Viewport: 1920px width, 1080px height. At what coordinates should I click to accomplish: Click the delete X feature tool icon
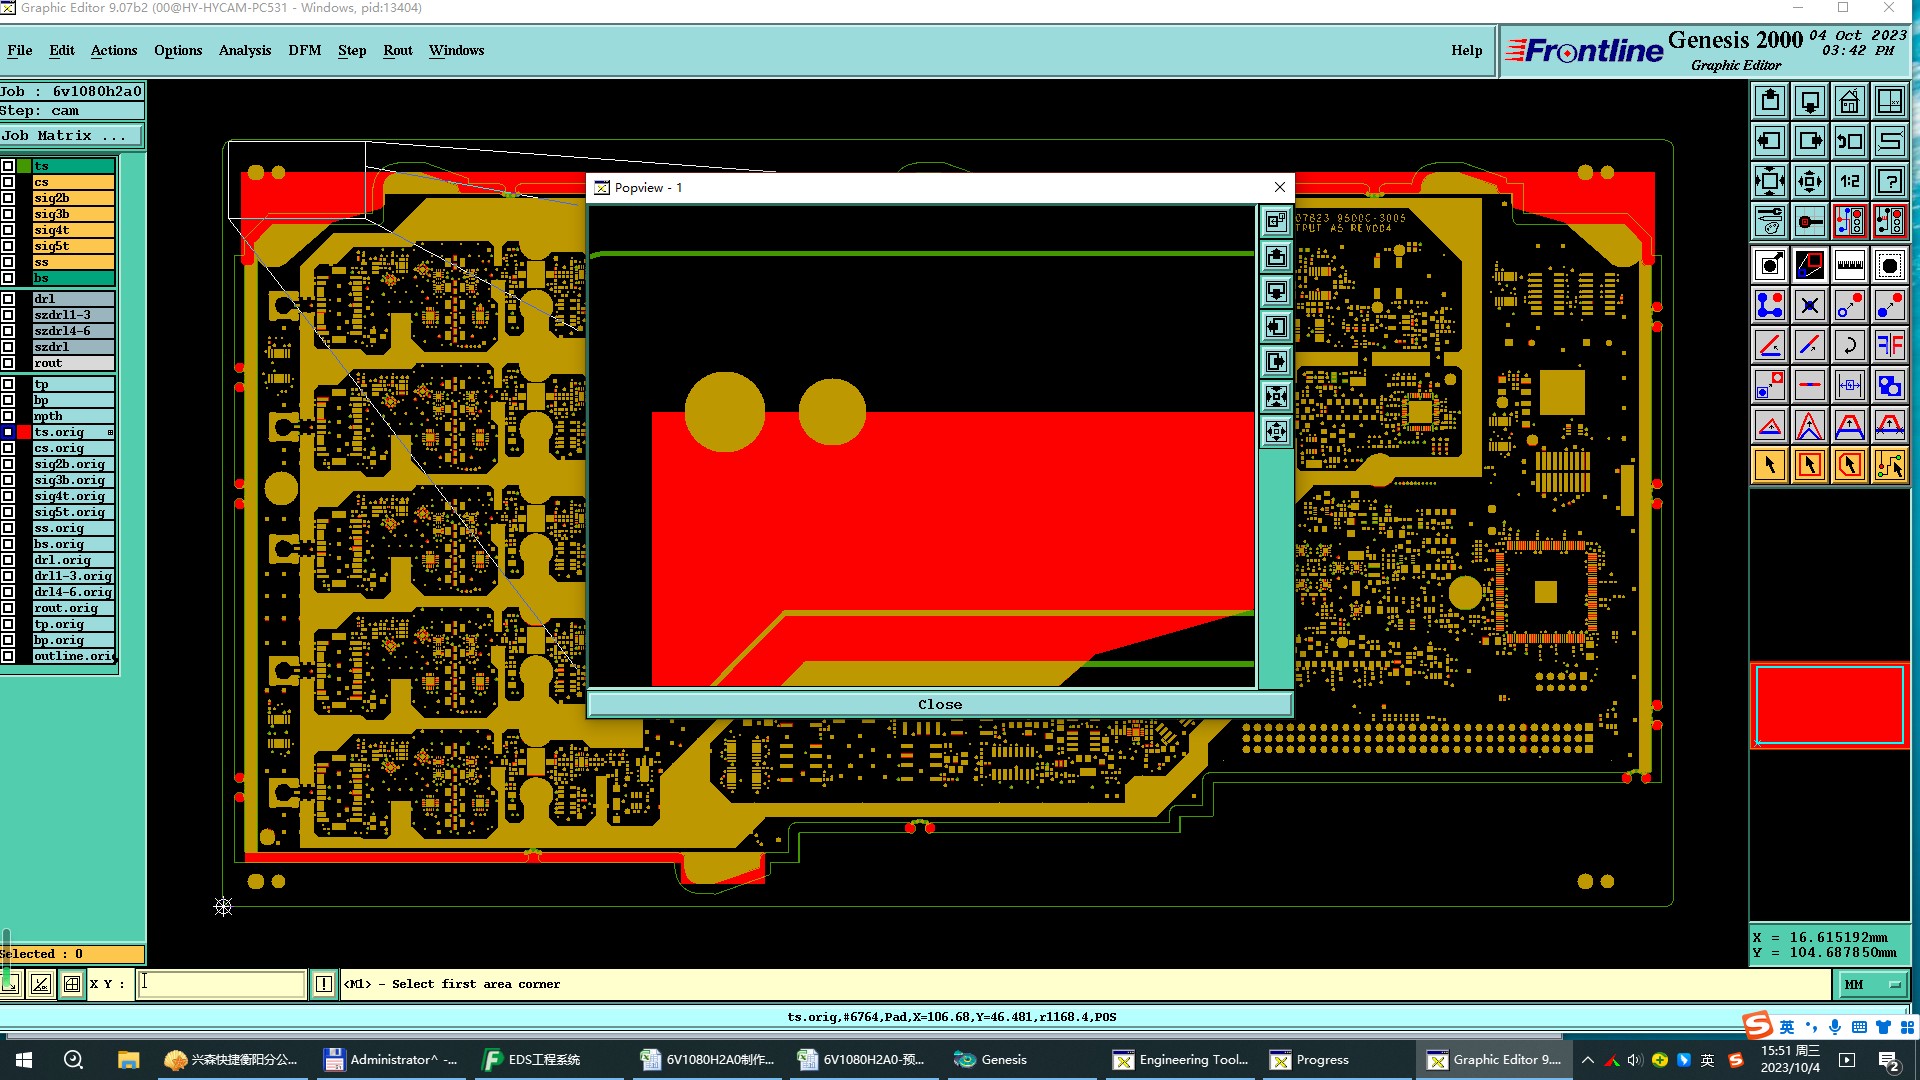[1810, 305]
